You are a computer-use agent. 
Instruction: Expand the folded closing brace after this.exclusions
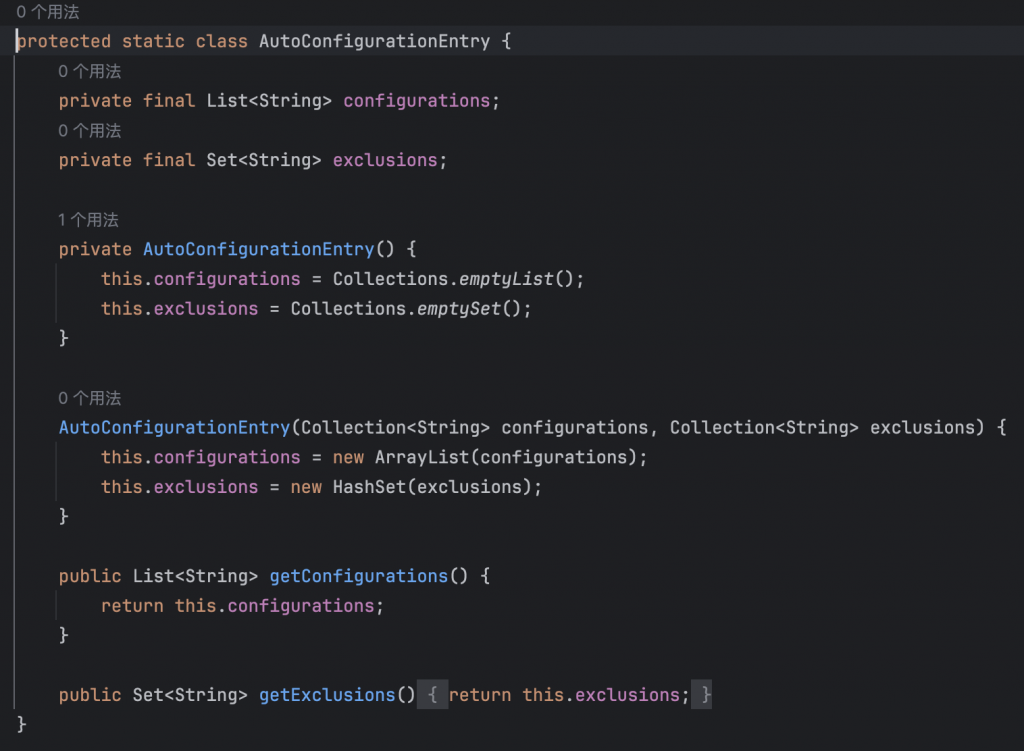click(x=705, y=695)
